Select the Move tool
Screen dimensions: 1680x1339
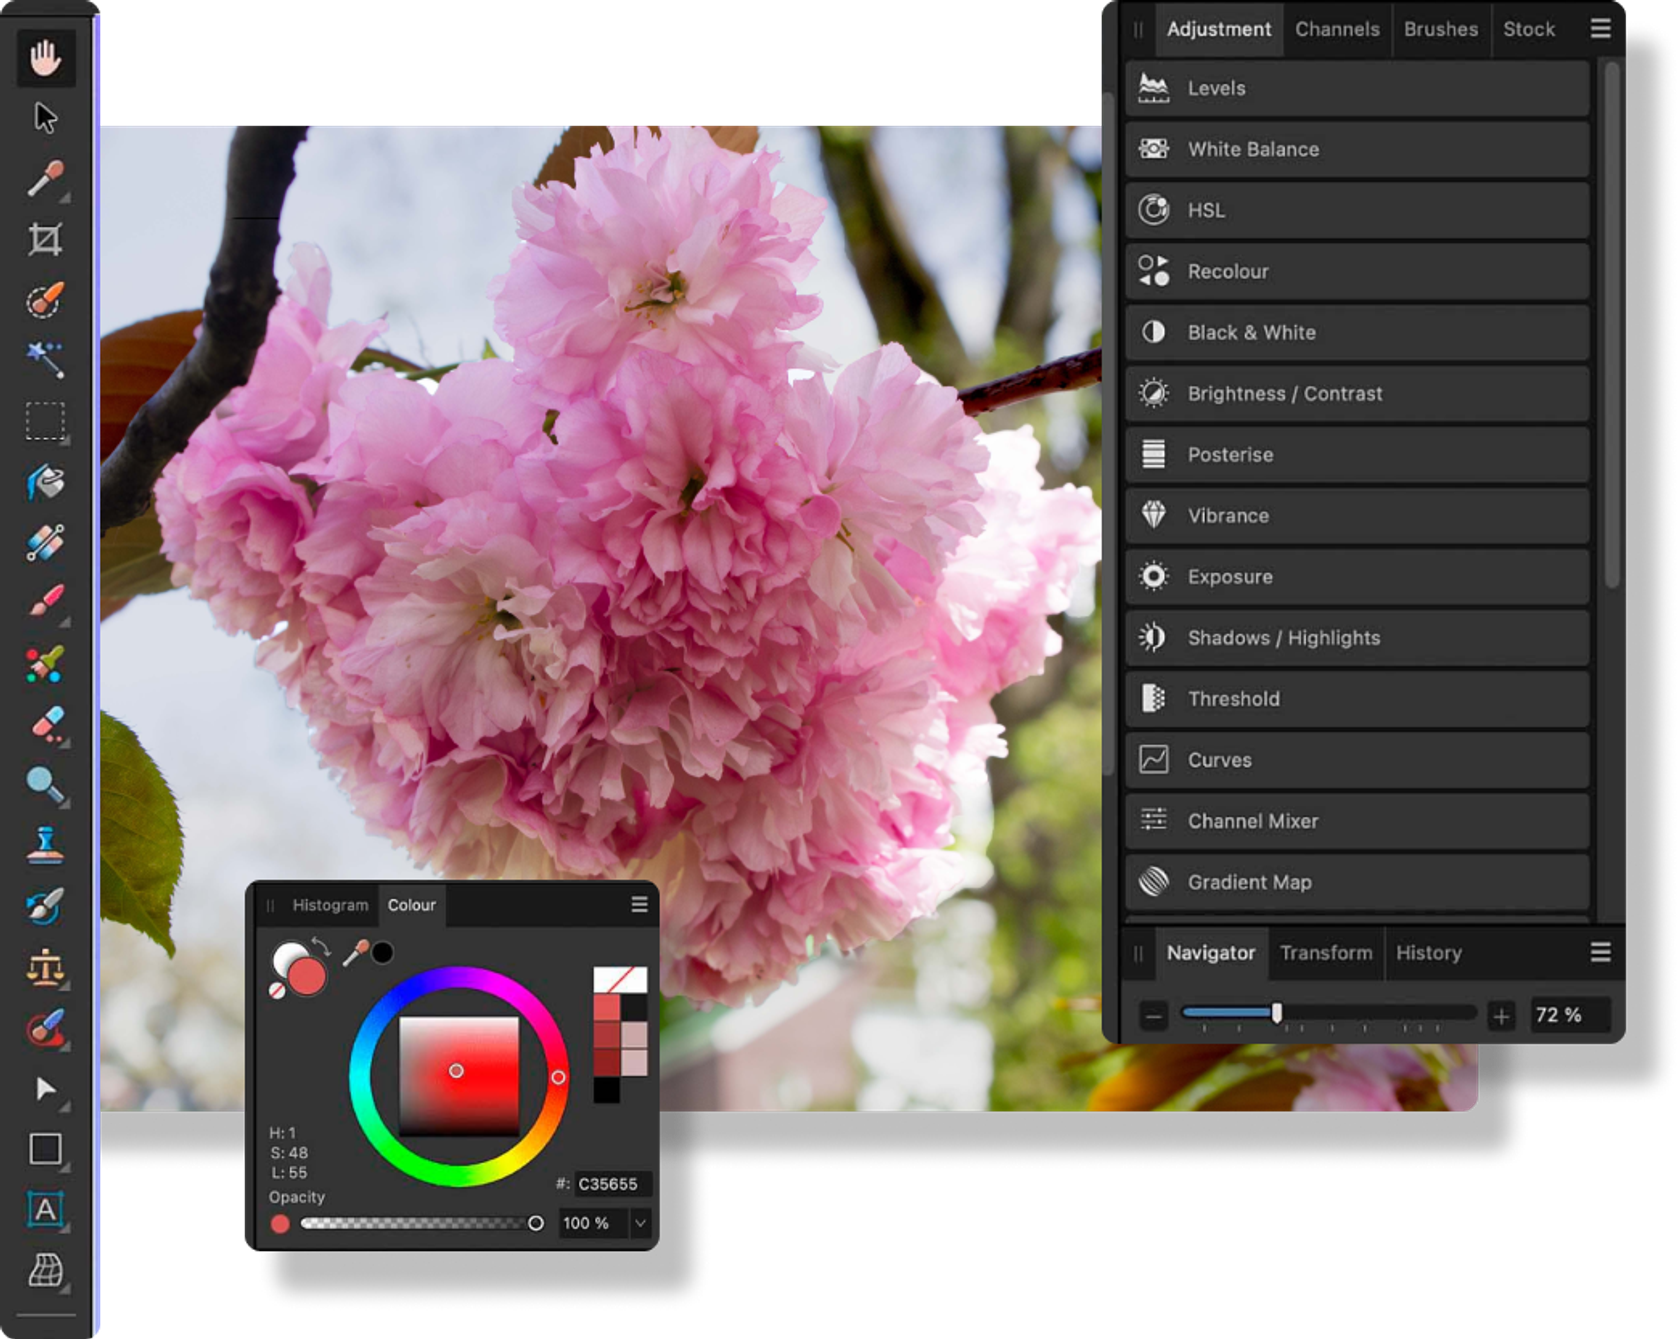click(45, 118)
